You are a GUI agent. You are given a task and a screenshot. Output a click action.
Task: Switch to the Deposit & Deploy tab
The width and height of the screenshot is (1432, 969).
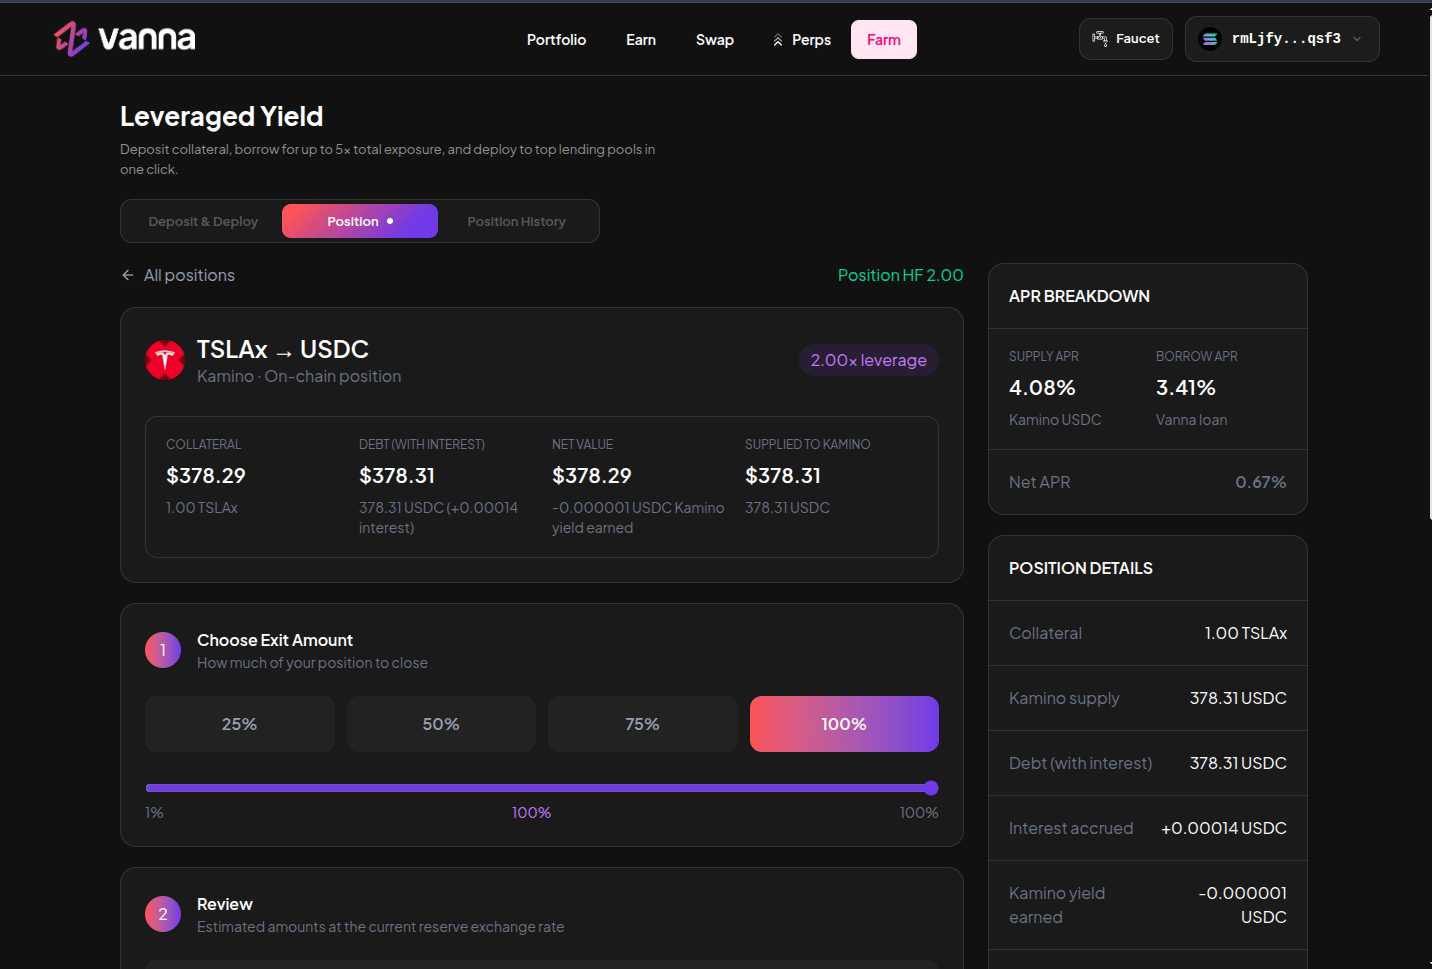tap(203, 221)
